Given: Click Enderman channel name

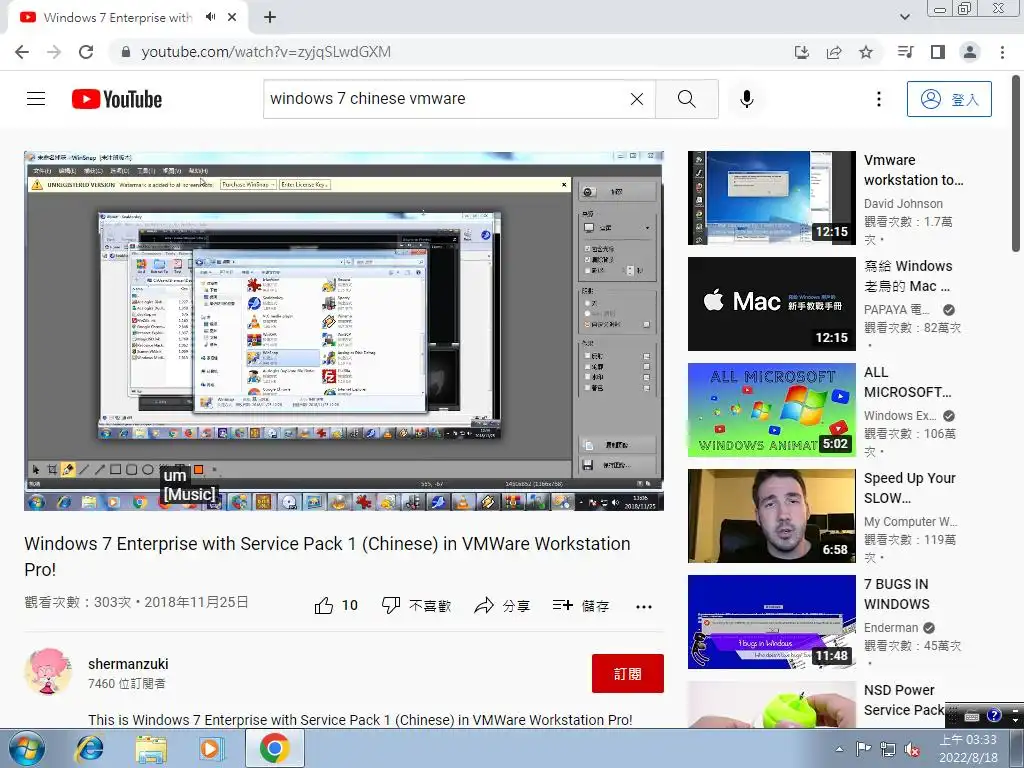Looking at the screenshot, I should click(891, 628).
